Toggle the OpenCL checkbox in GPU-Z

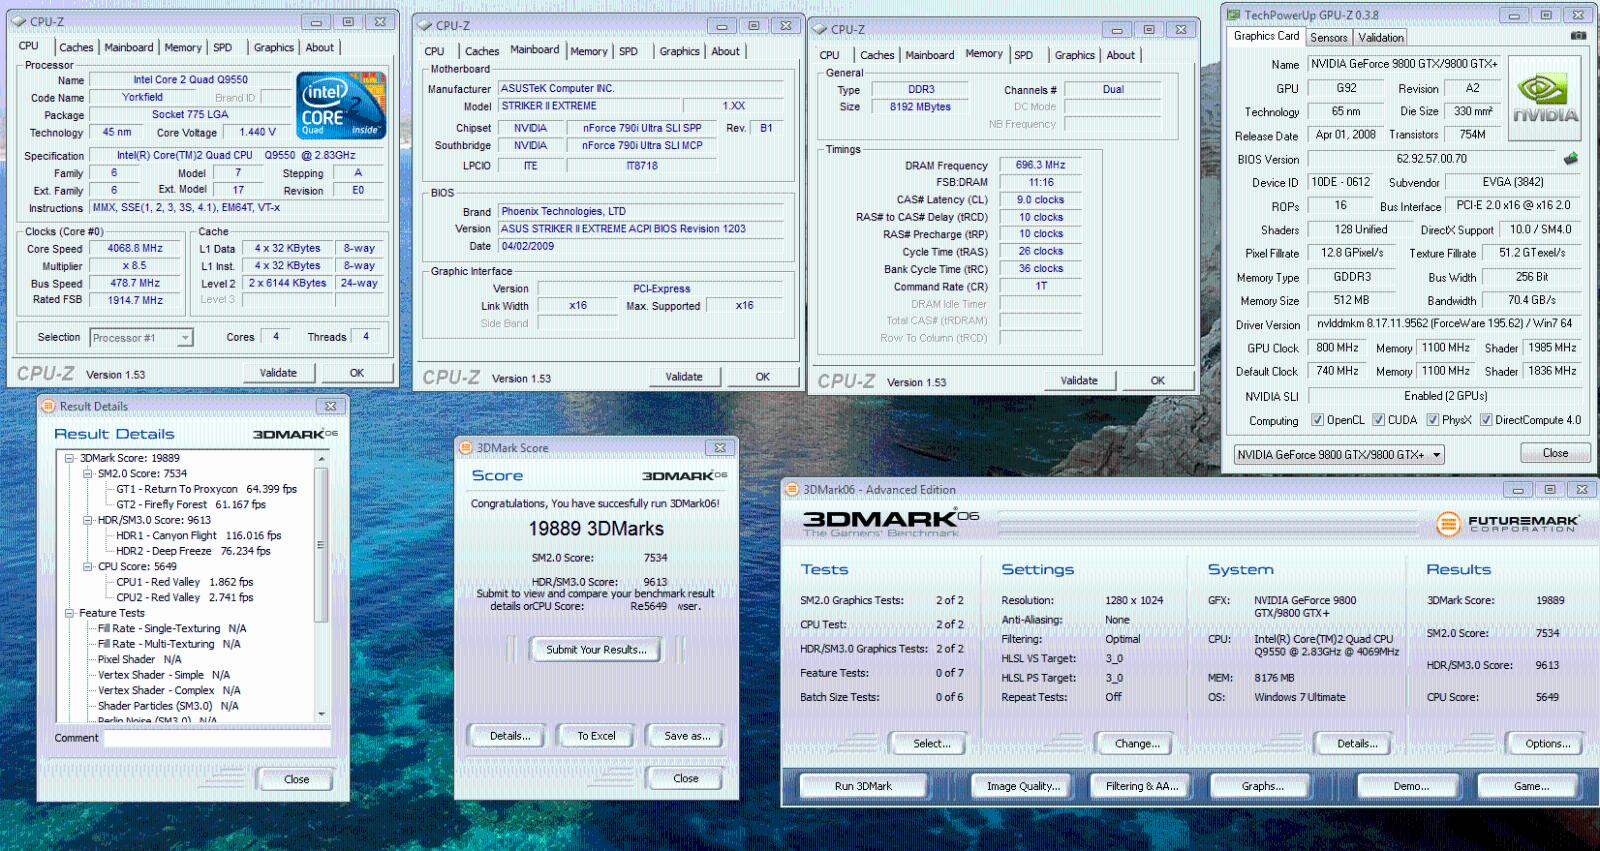pos(1317,420)
